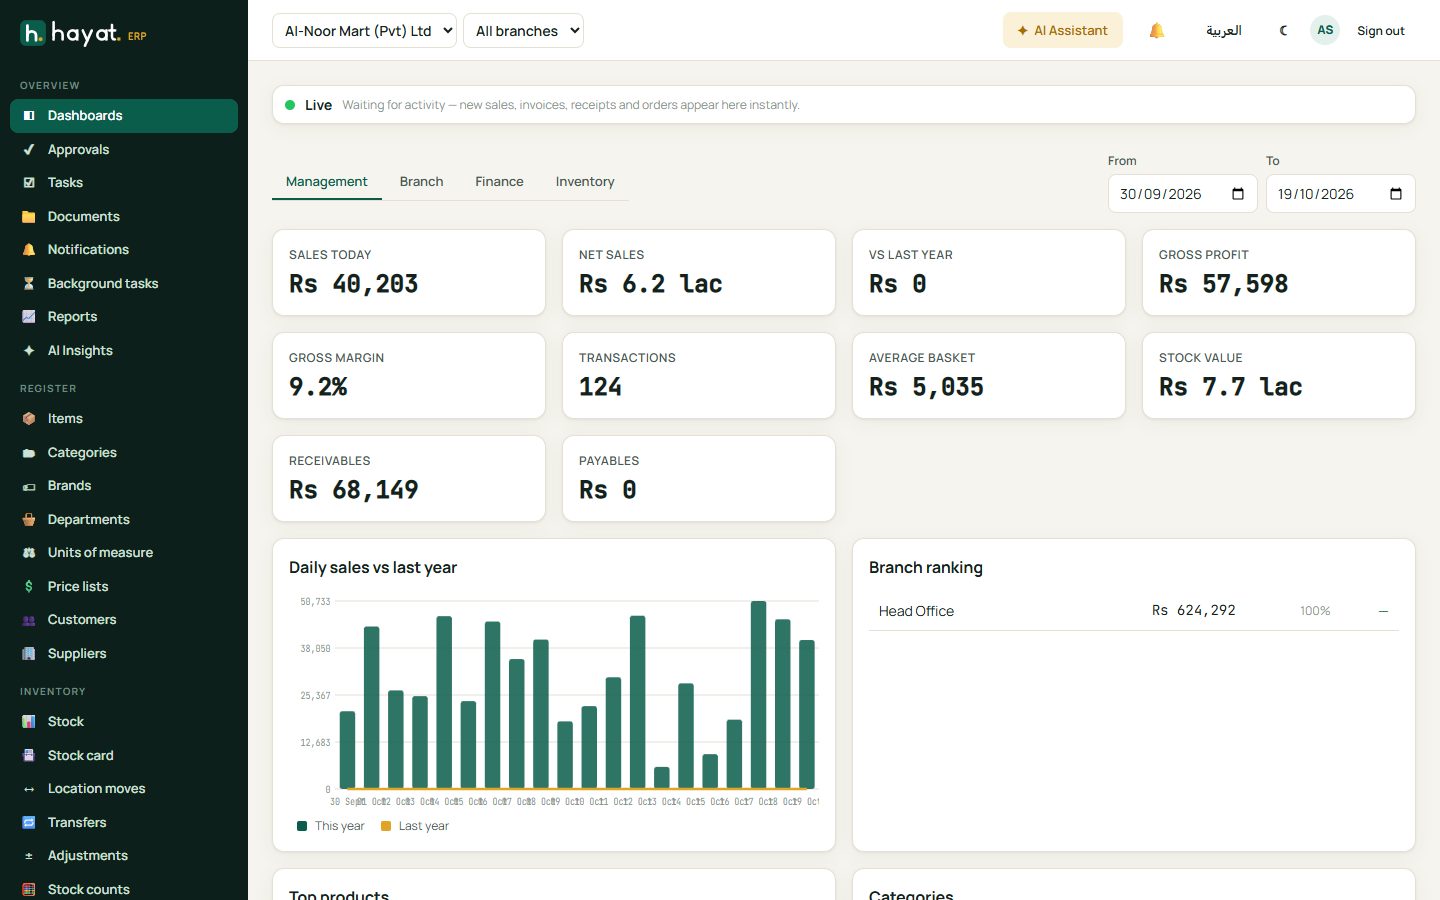Click the Documents folder icon
This screenshot has height=900, width=1440.
[x=29, y=217]
